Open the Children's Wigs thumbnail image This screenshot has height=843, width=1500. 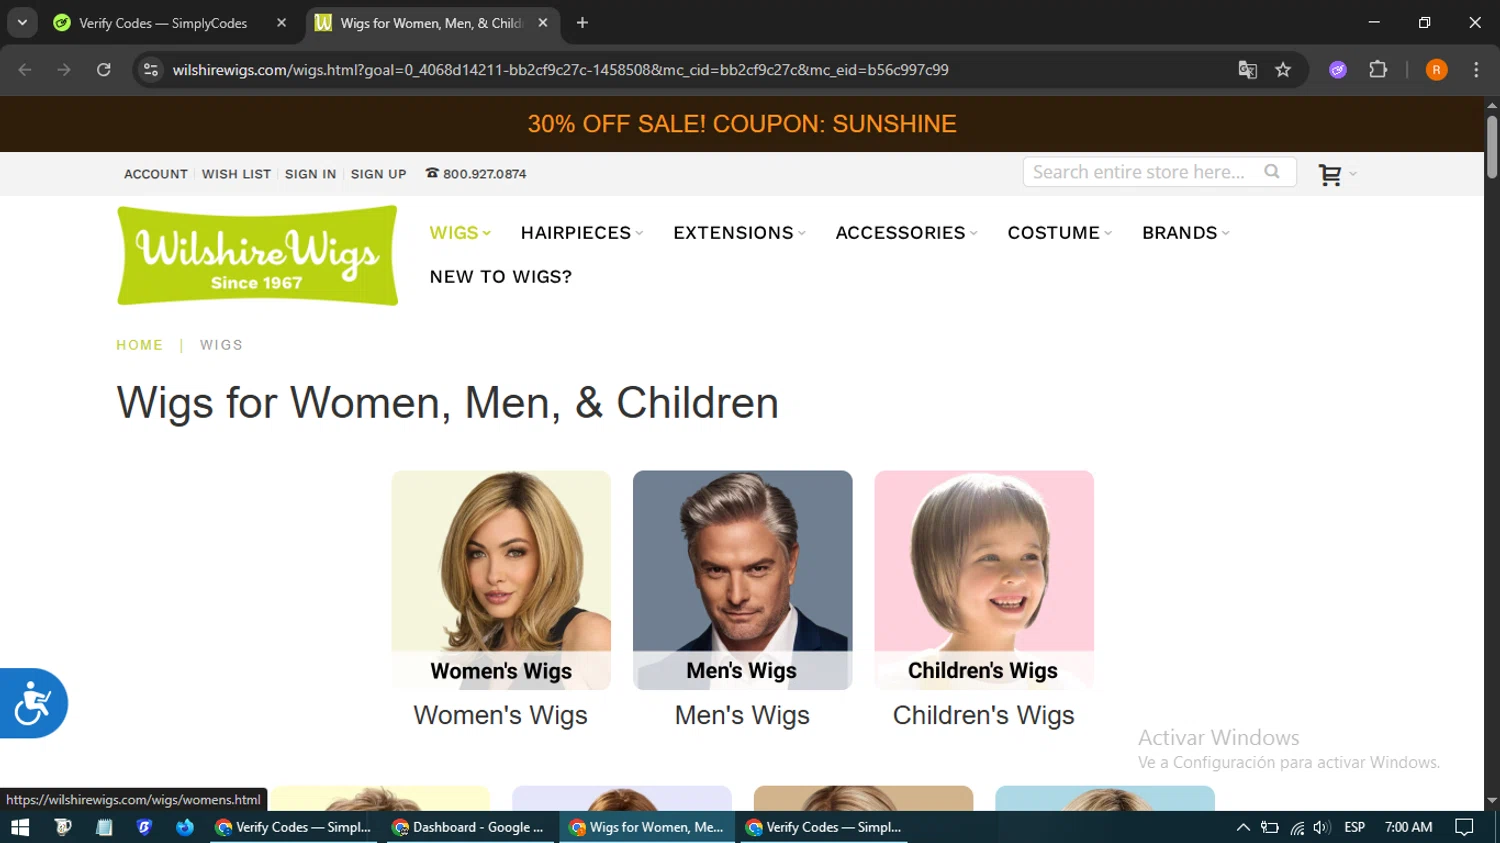pyautogui.click(x=984, y=580)
